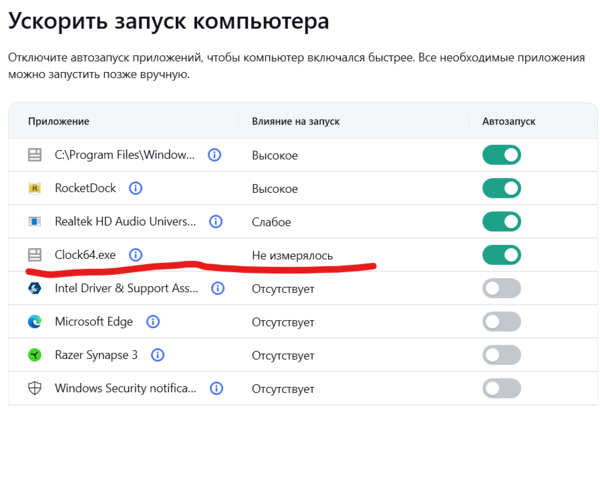The image size is (600, 489).
Task: Disable autostart for C:\Program Files\Window...
Action: 501,155
